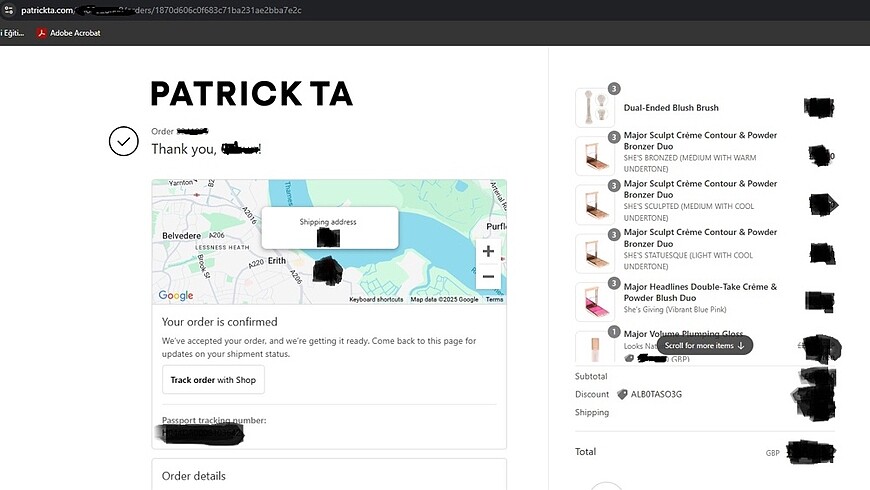Viewport: 870px width, 490px height.
Task: Click the Shipping address popup on map
Action: pyautogui.click(x=330, y=228)
